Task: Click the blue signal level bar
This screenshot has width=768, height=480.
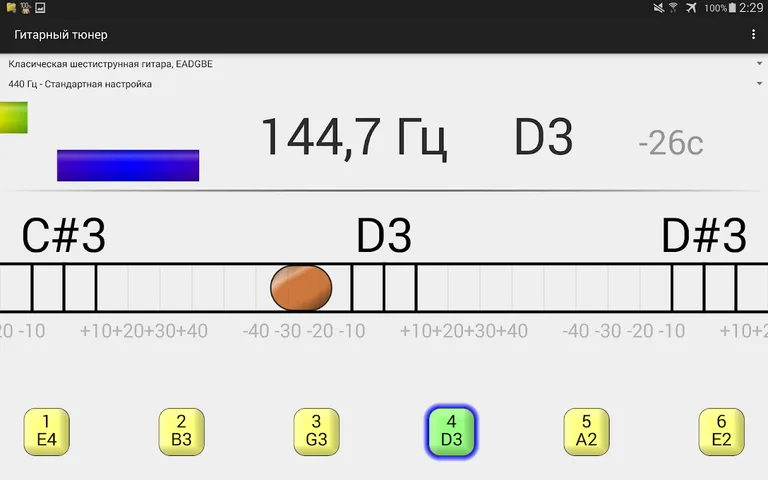Action: point(128,166)
